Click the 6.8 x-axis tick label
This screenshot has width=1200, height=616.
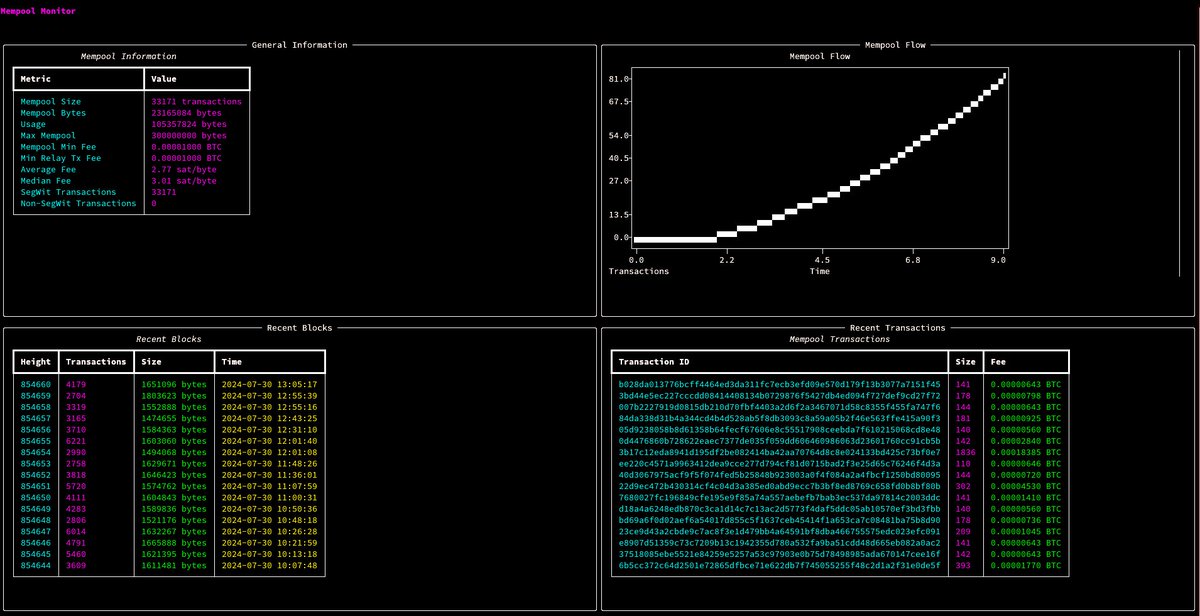(913, 260)
